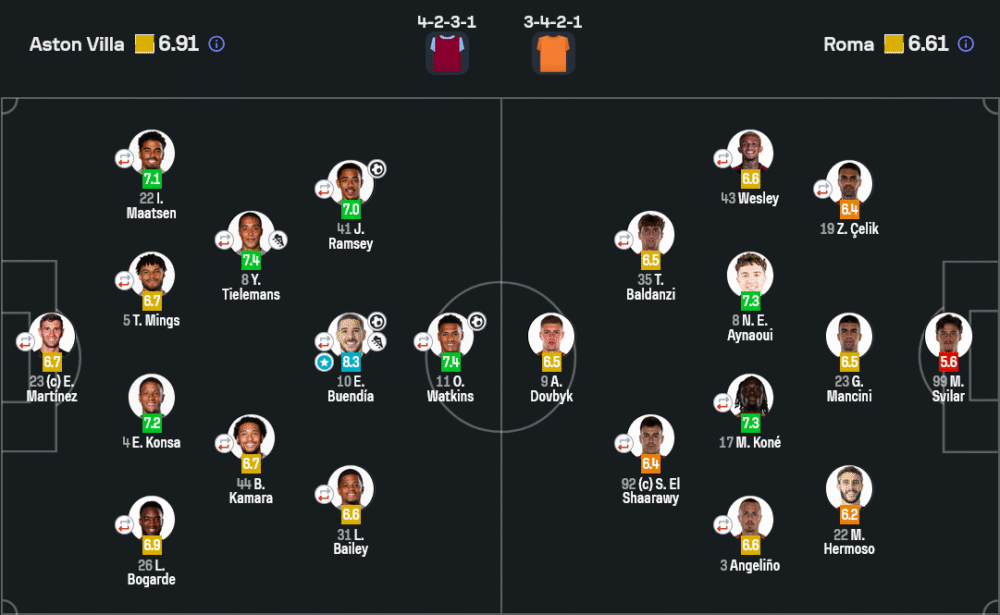
Task: Click the Roma orange kit shirt icon
Action: click(553, 54)
